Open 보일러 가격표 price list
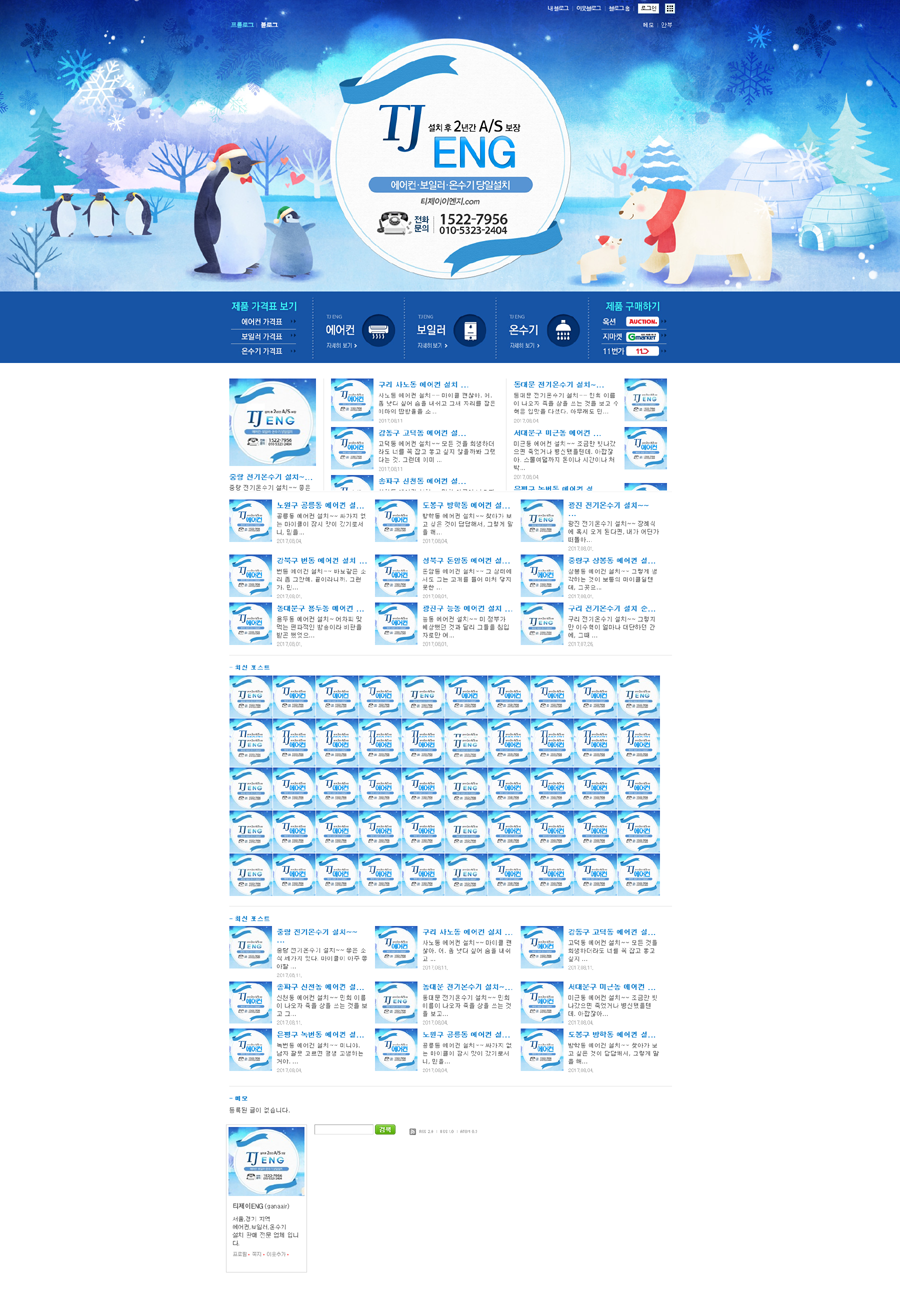 click(263, 337)
